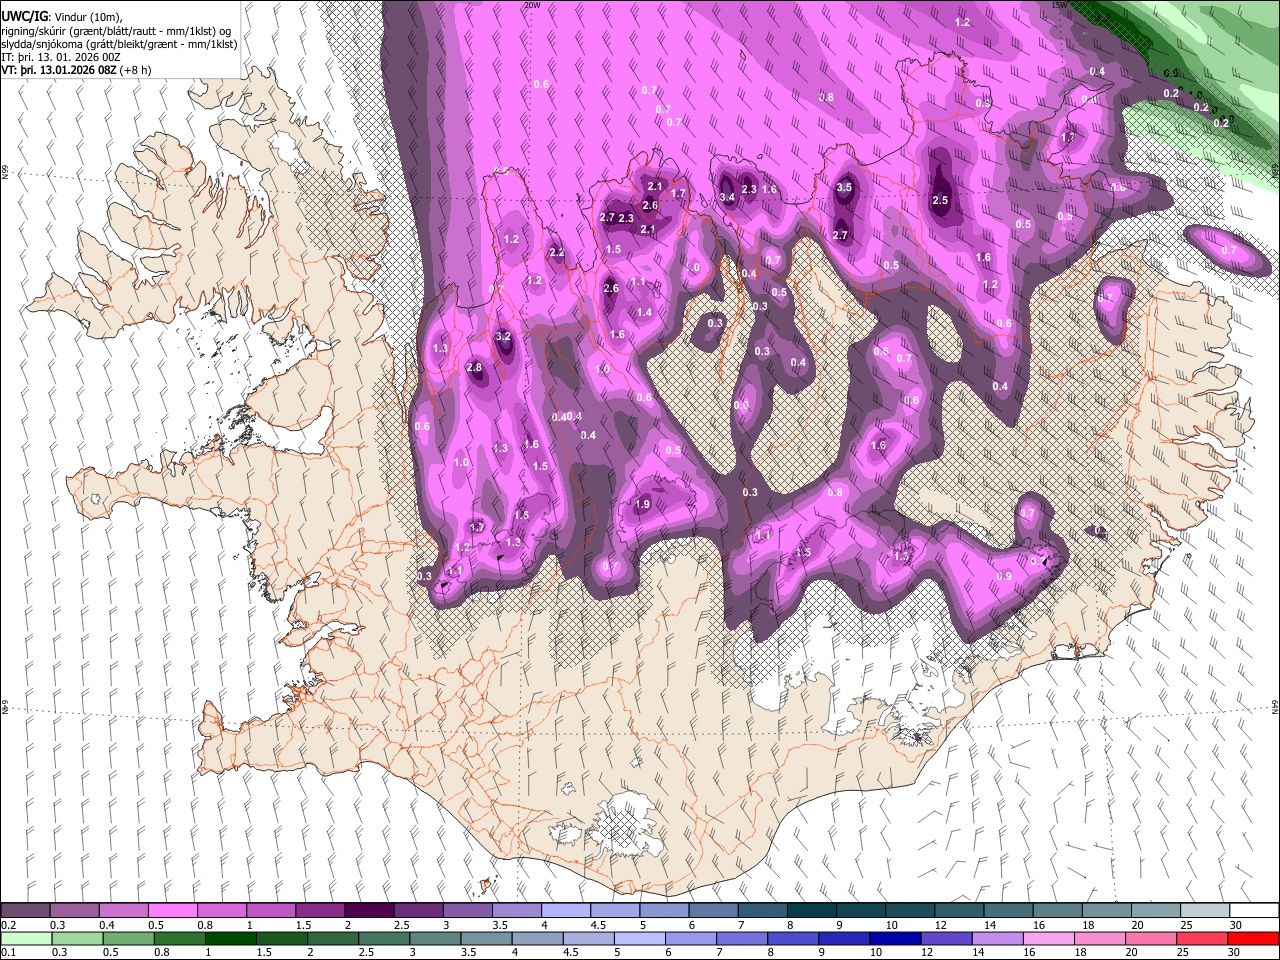The height and width of the screenshot is (960, 1280).
Task: Pick deep blue lower swatch between 10 and 12
Action: pyautogui.click(x=894, y=938)
